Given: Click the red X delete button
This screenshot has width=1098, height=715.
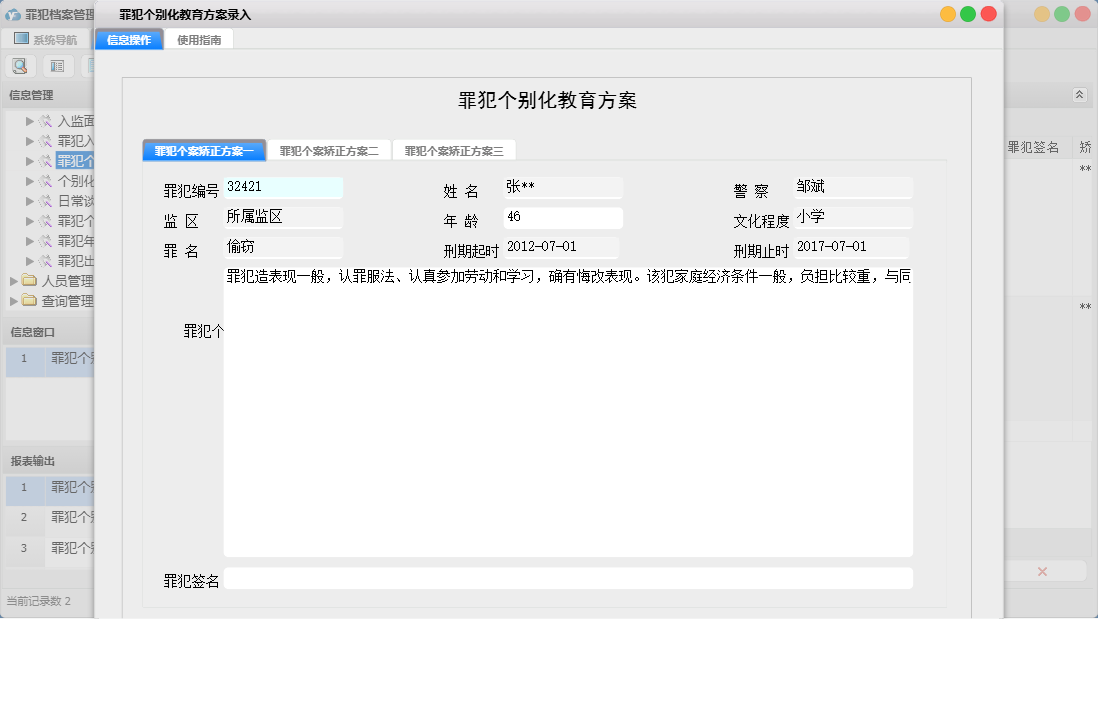Looking at the screenshot, I should tap(1042, 570).
